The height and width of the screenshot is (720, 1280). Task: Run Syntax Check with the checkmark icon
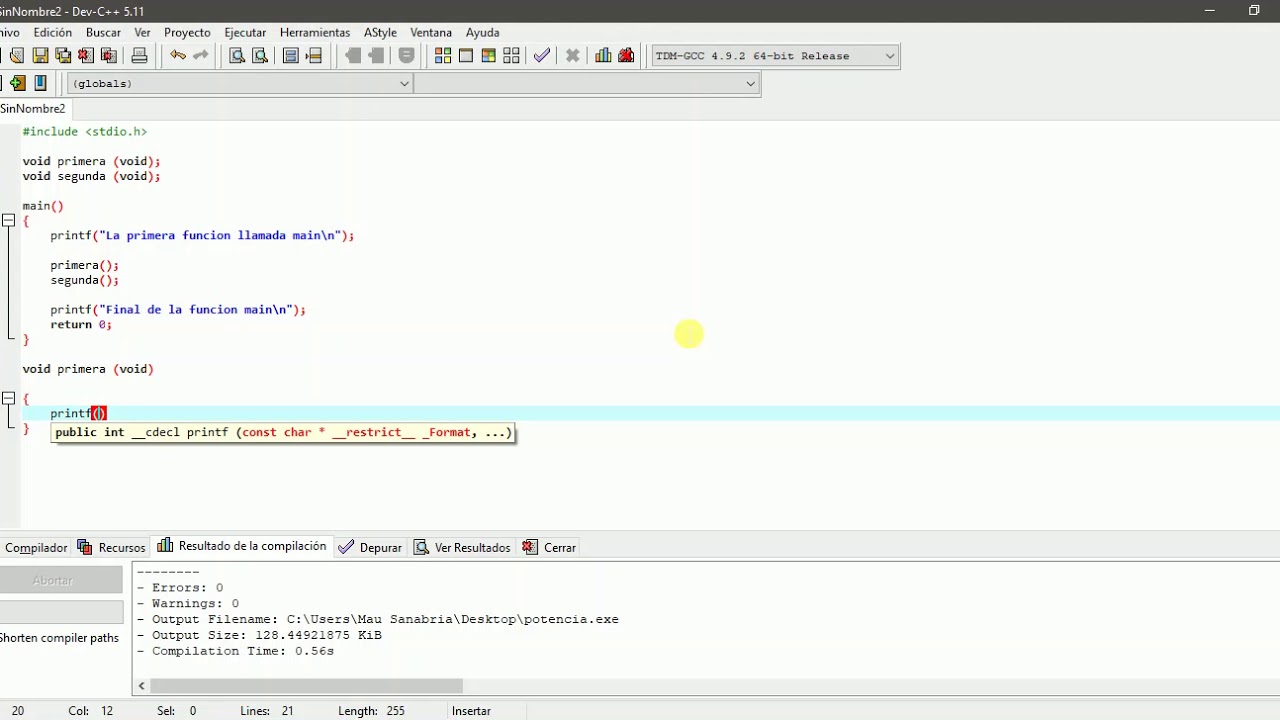point(542,56)
